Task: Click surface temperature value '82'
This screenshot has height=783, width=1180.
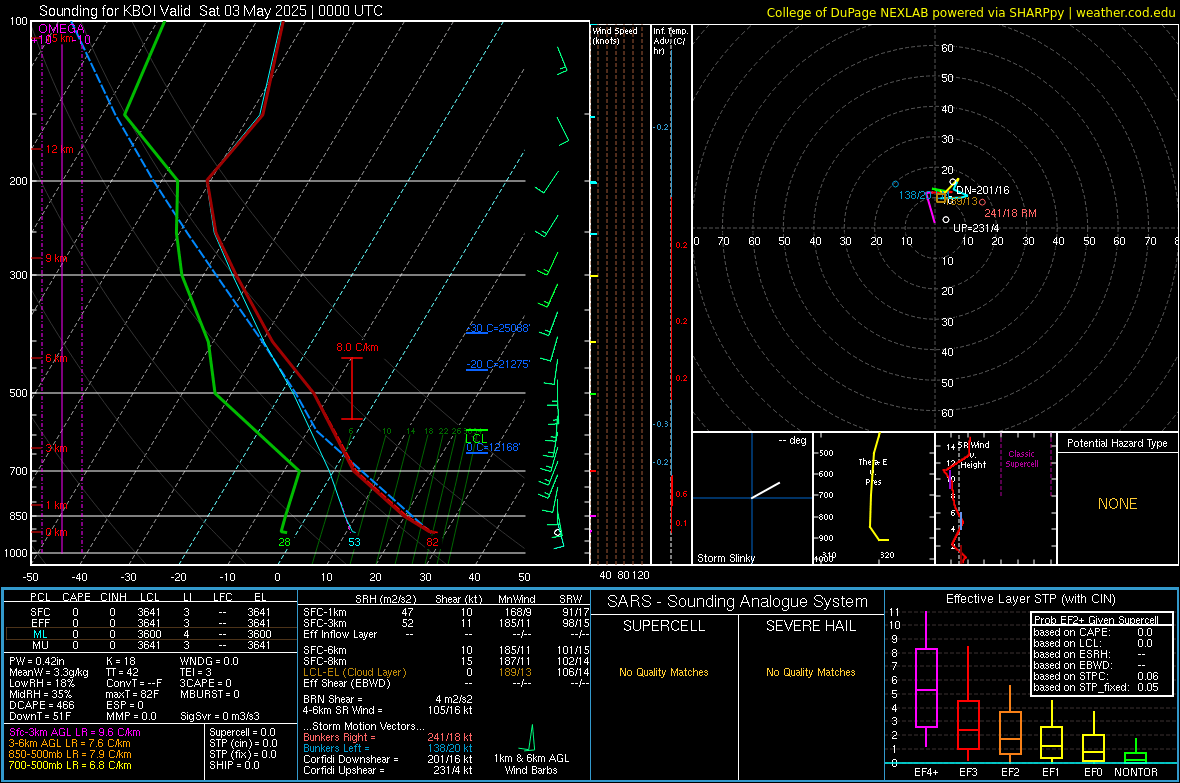Action: tap(432, 542)
